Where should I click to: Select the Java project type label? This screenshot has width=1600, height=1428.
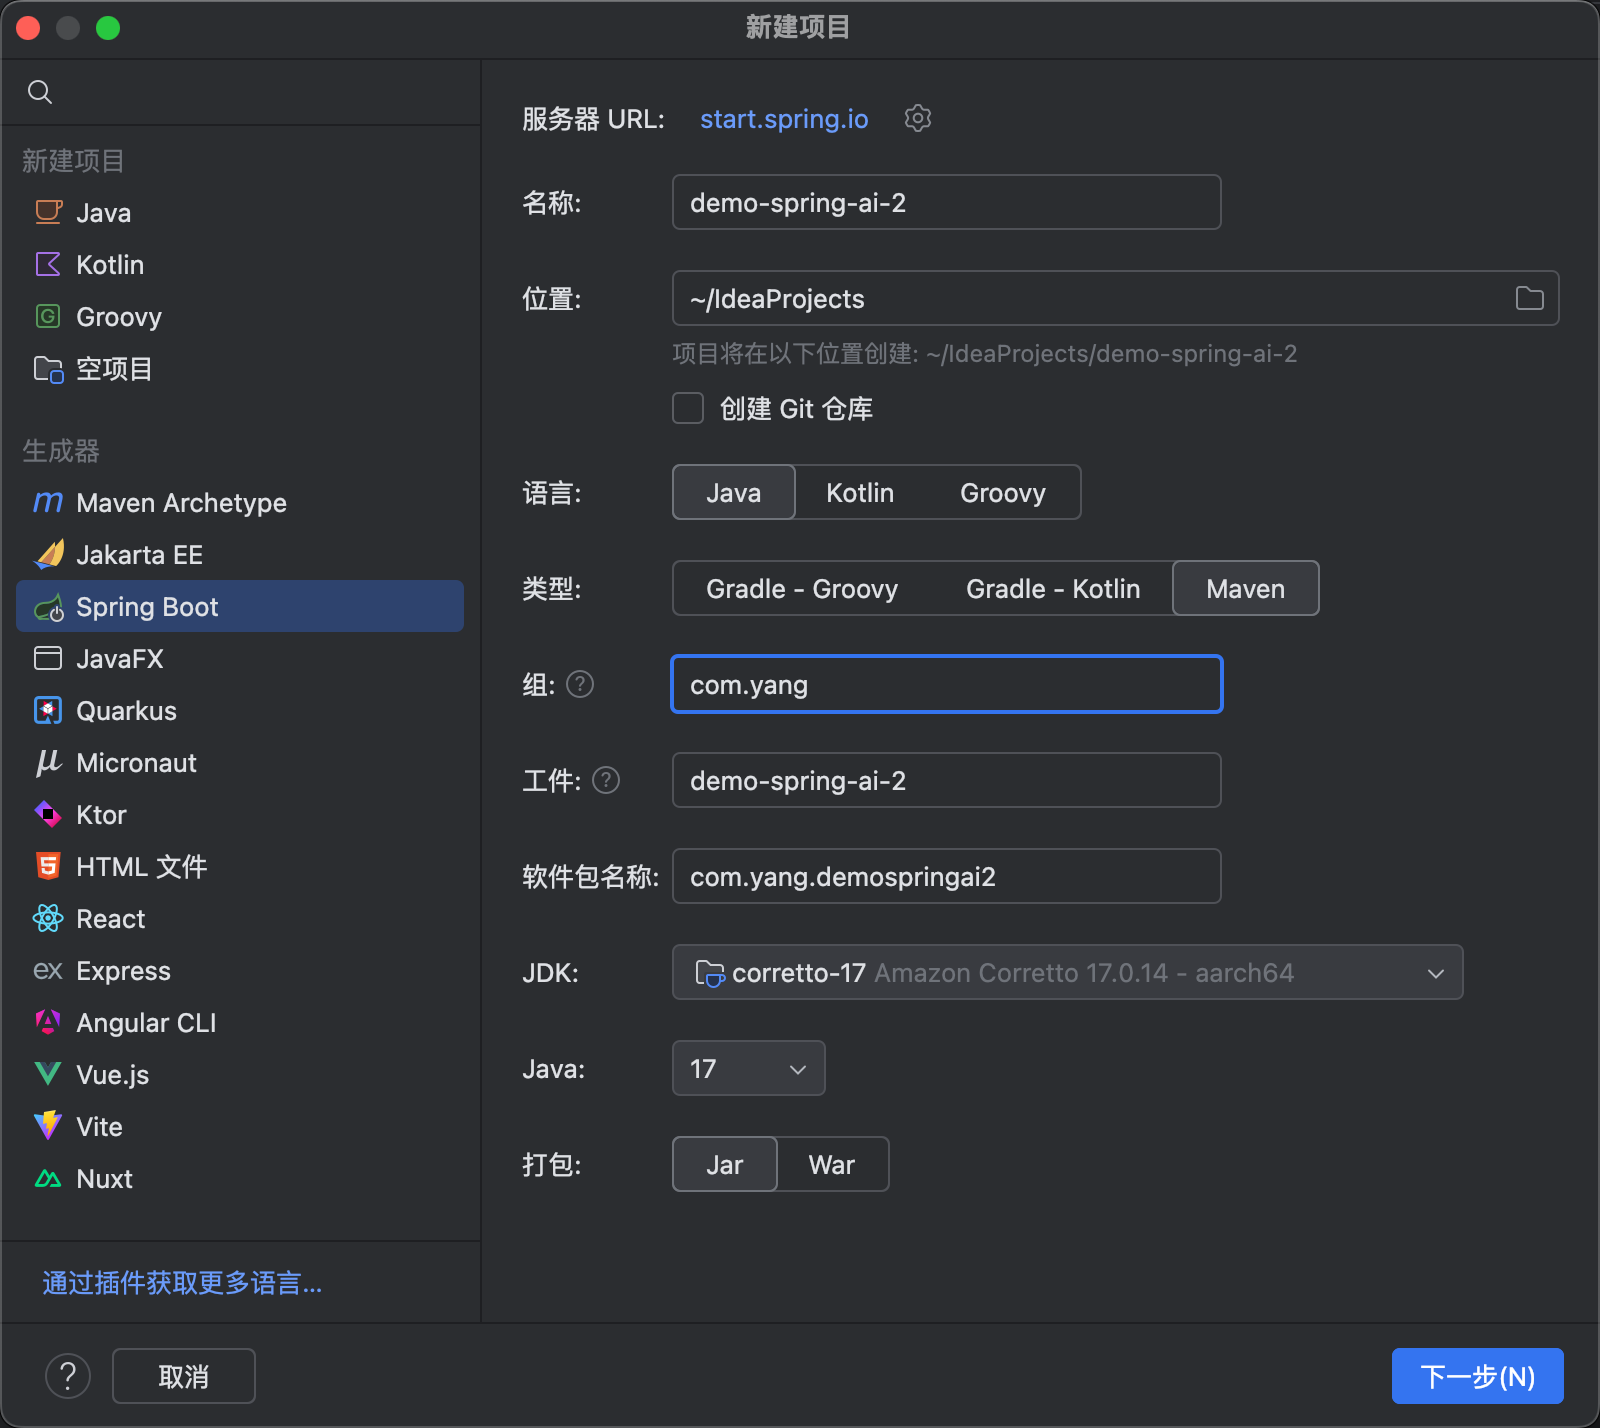(104, 213)
